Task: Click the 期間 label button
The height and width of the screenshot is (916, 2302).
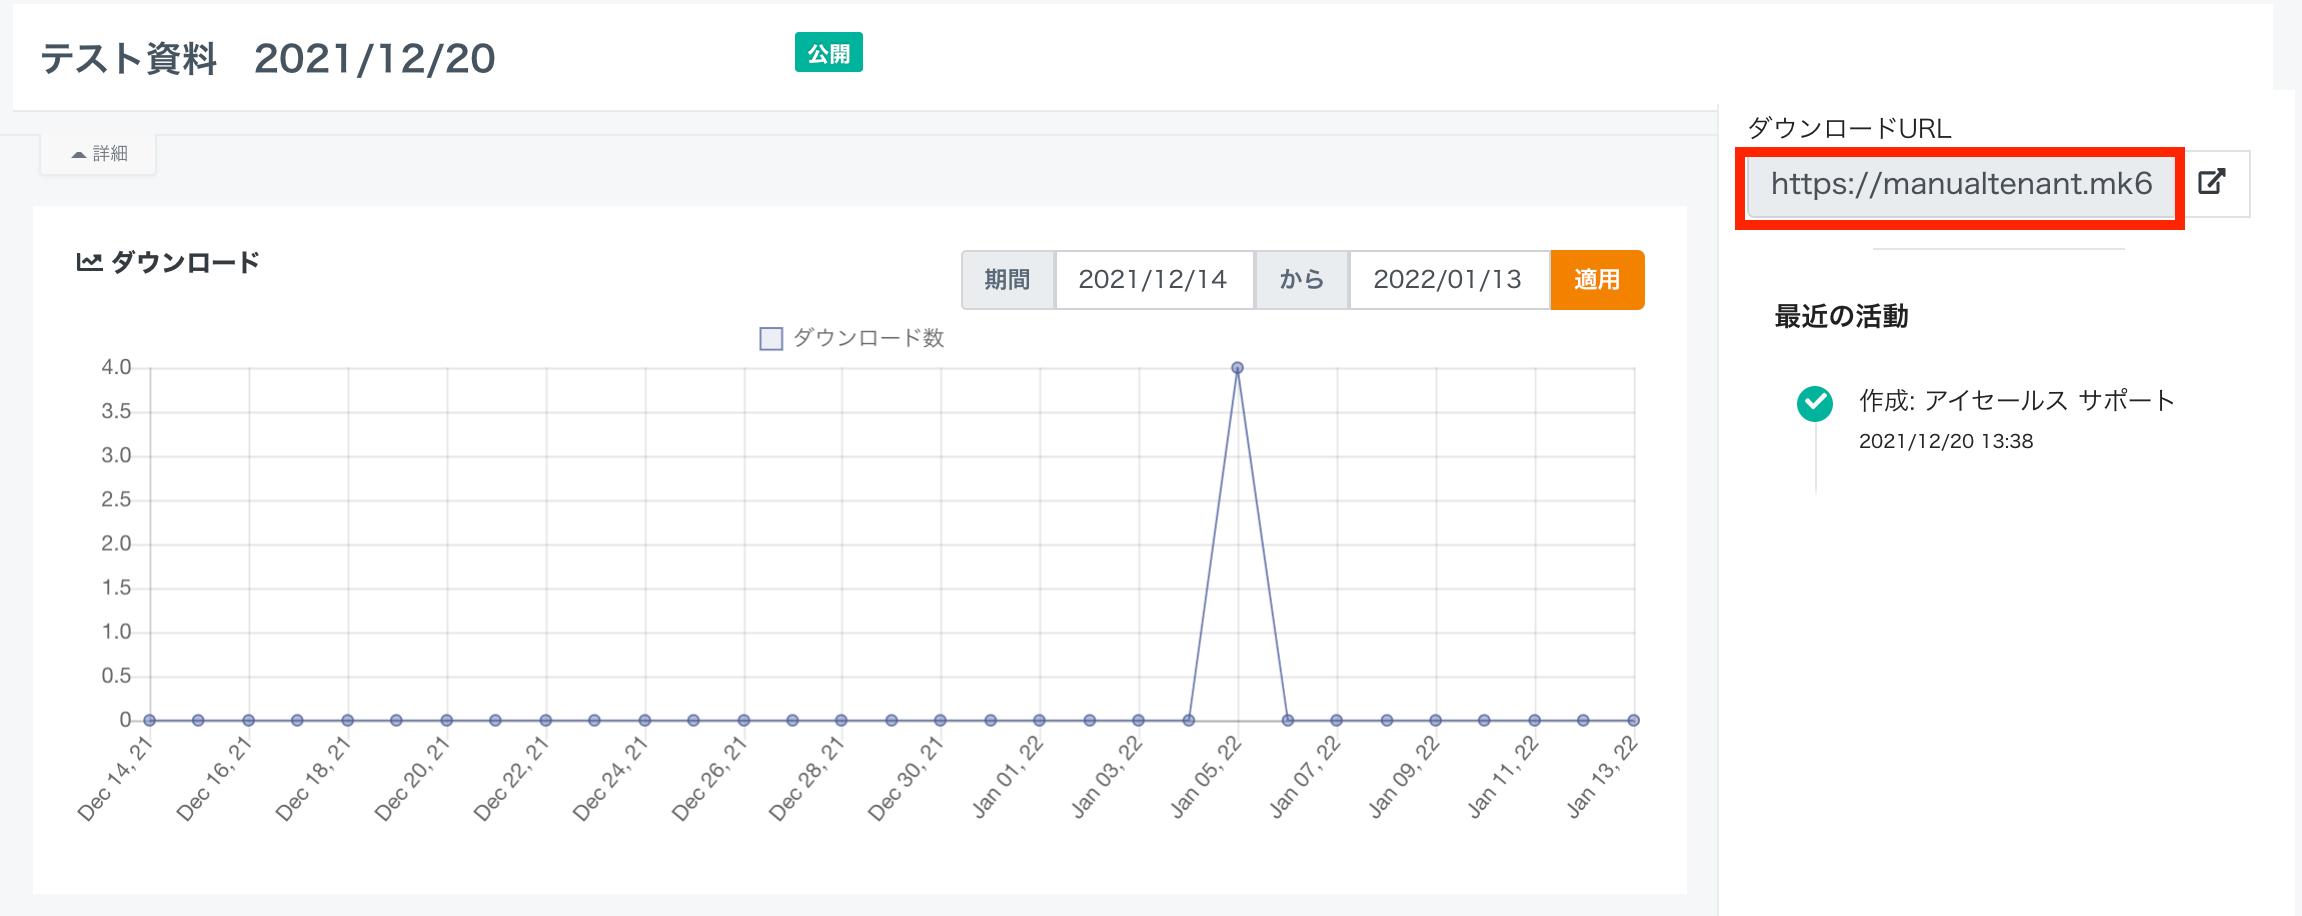Action: pyautogui.click(x=1007, y=280)
